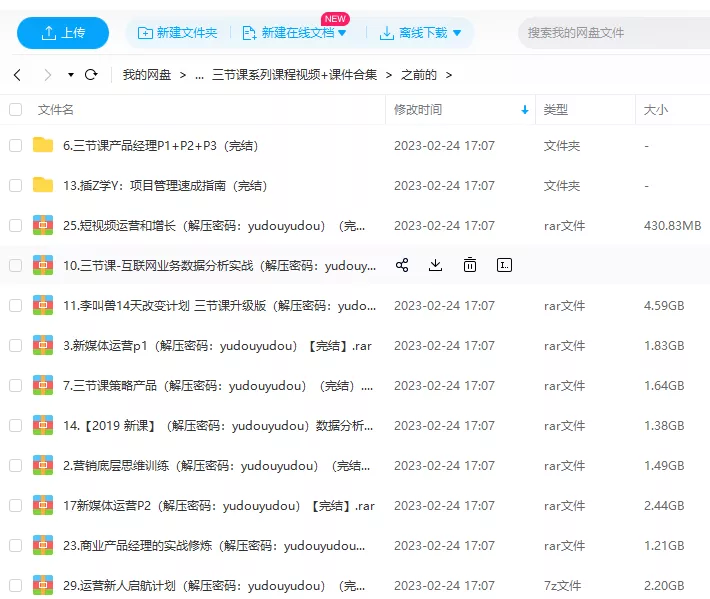
Task: Select the checkbox for 29.运营新人启航计划
Action: [15, 585]
